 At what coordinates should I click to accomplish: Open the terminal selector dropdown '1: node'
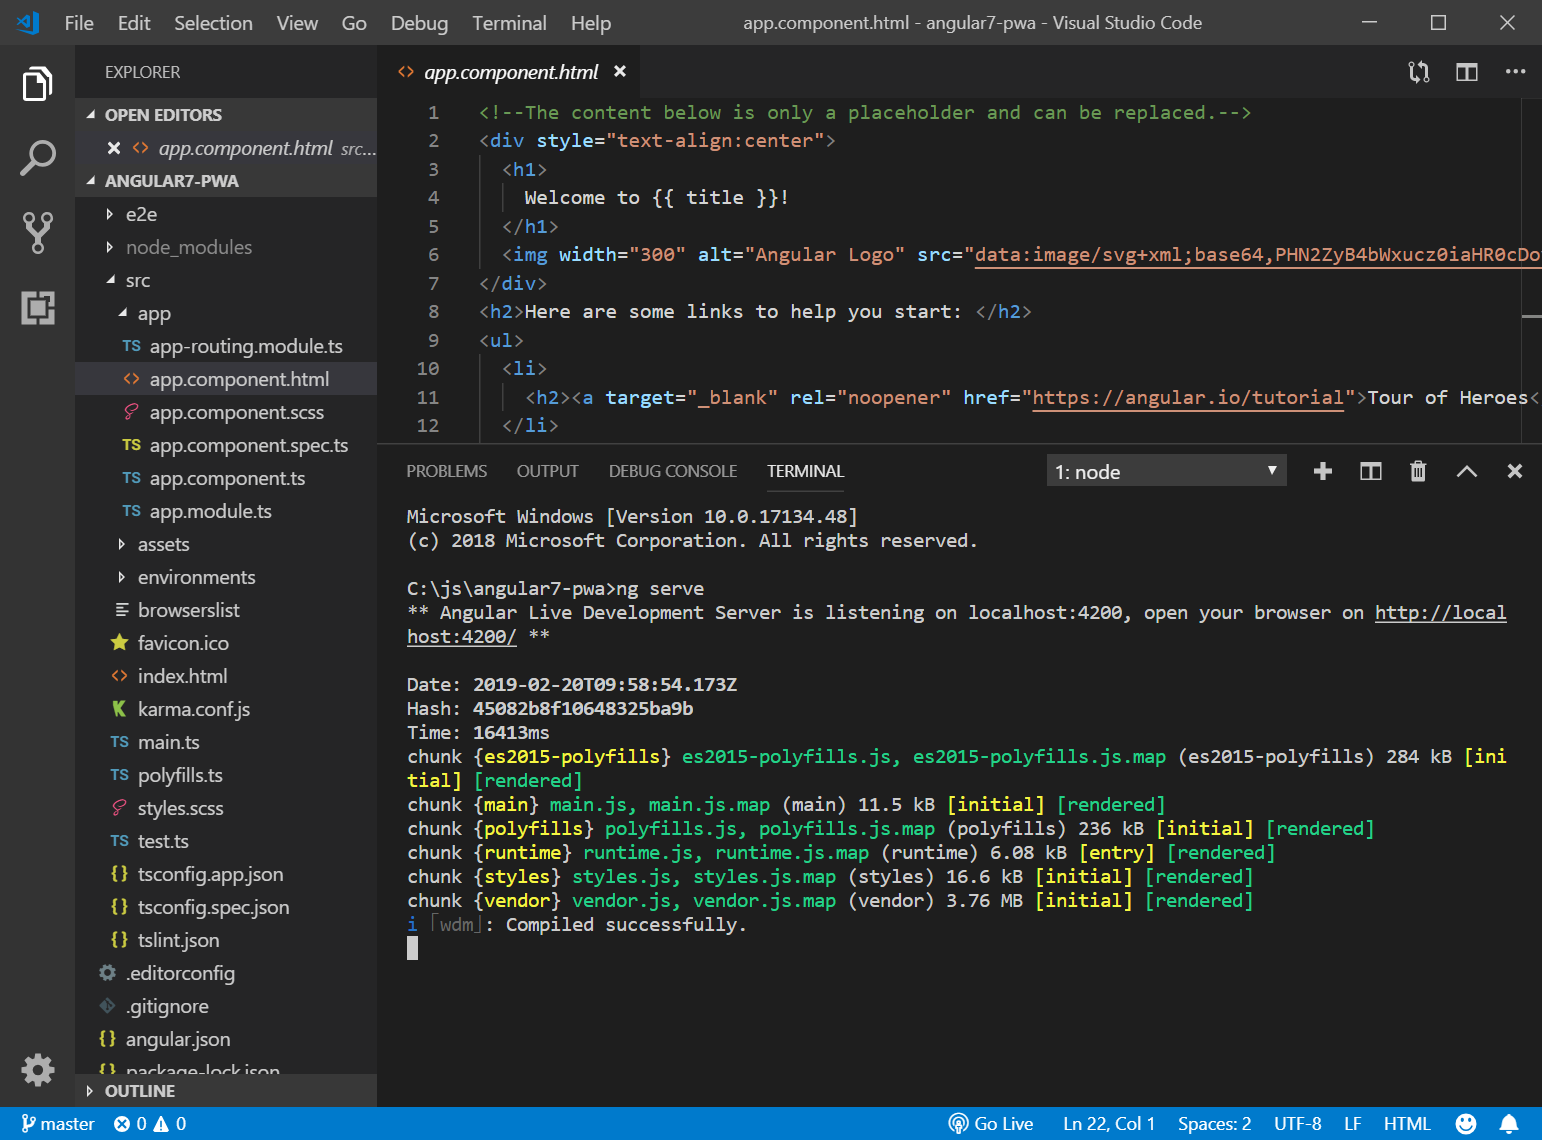[1165, 471]
